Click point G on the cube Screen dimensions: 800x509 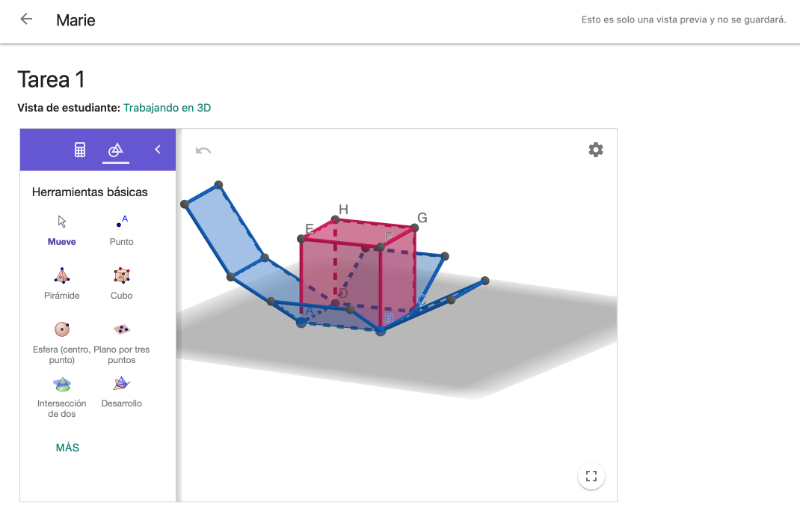point(415,227)
